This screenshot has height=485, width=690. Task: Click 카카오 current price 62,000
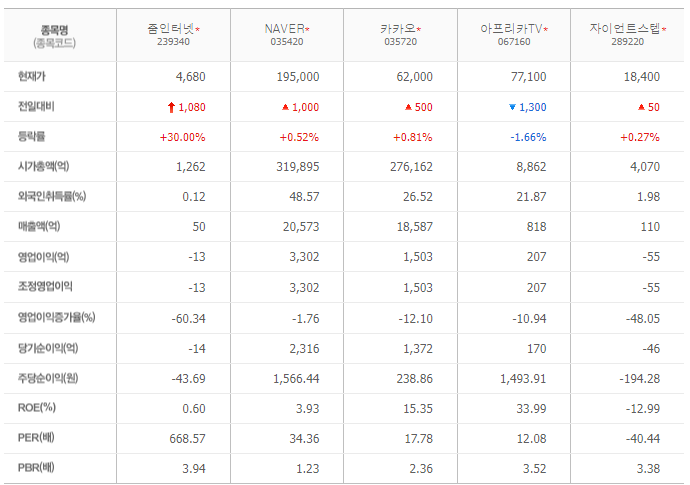(415, 77)
